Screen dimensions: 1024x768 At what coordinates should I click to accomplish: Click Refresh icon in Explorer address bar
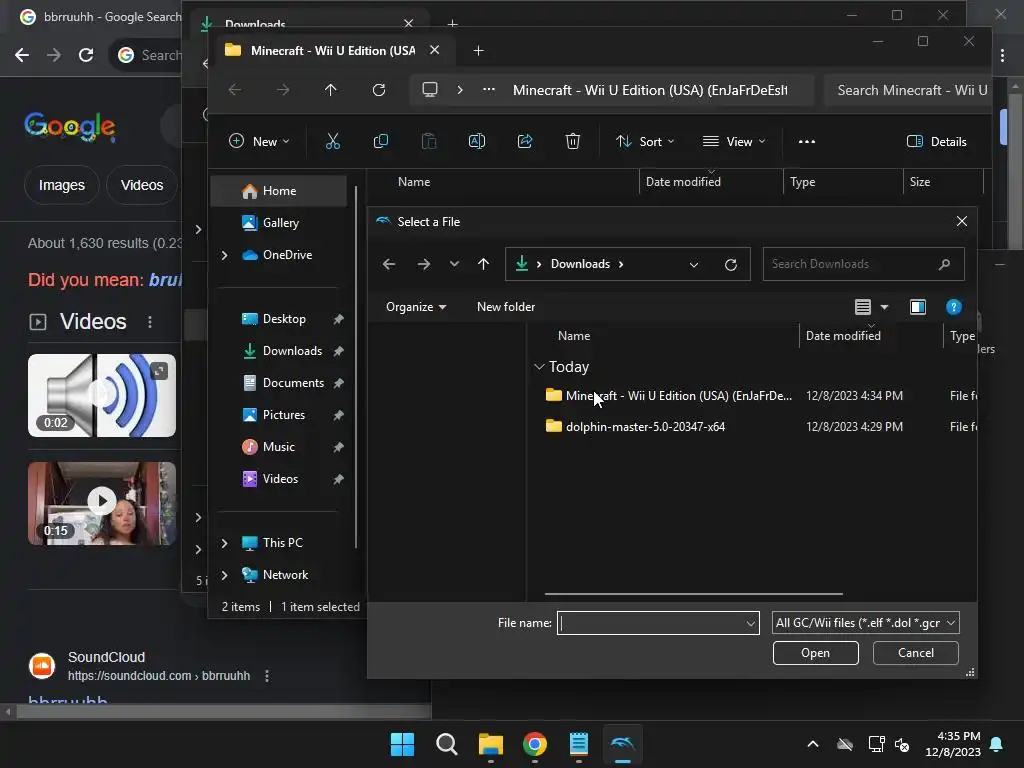click(x=379, y=89)
